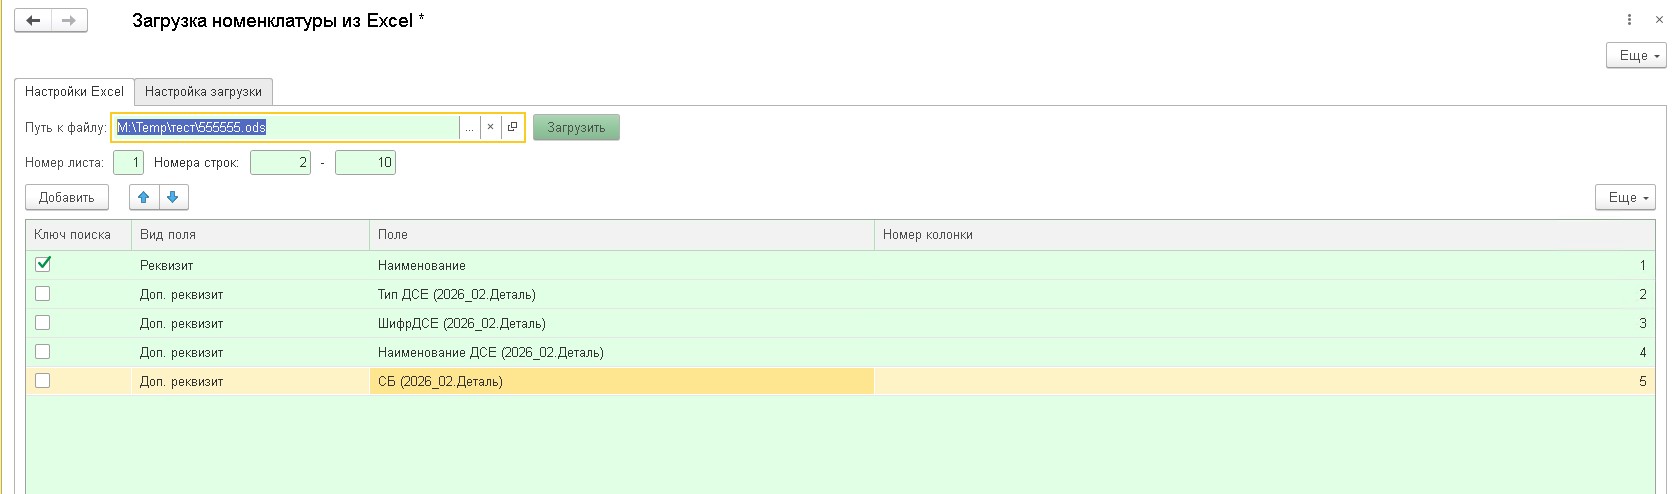This screenshot has height=494, width=1673.
Task: Click the Добавить button
Action: pos(67,197)
